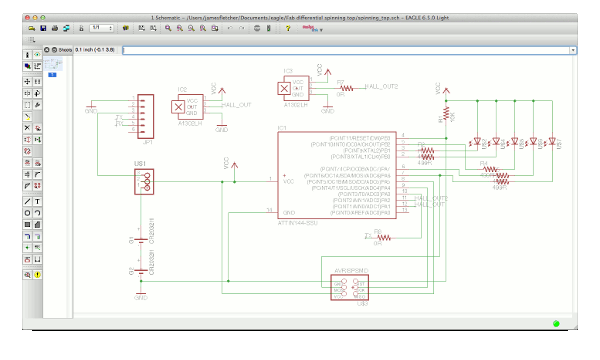Select the Arc tool
The image size is (600, 360).
point(37,213)
